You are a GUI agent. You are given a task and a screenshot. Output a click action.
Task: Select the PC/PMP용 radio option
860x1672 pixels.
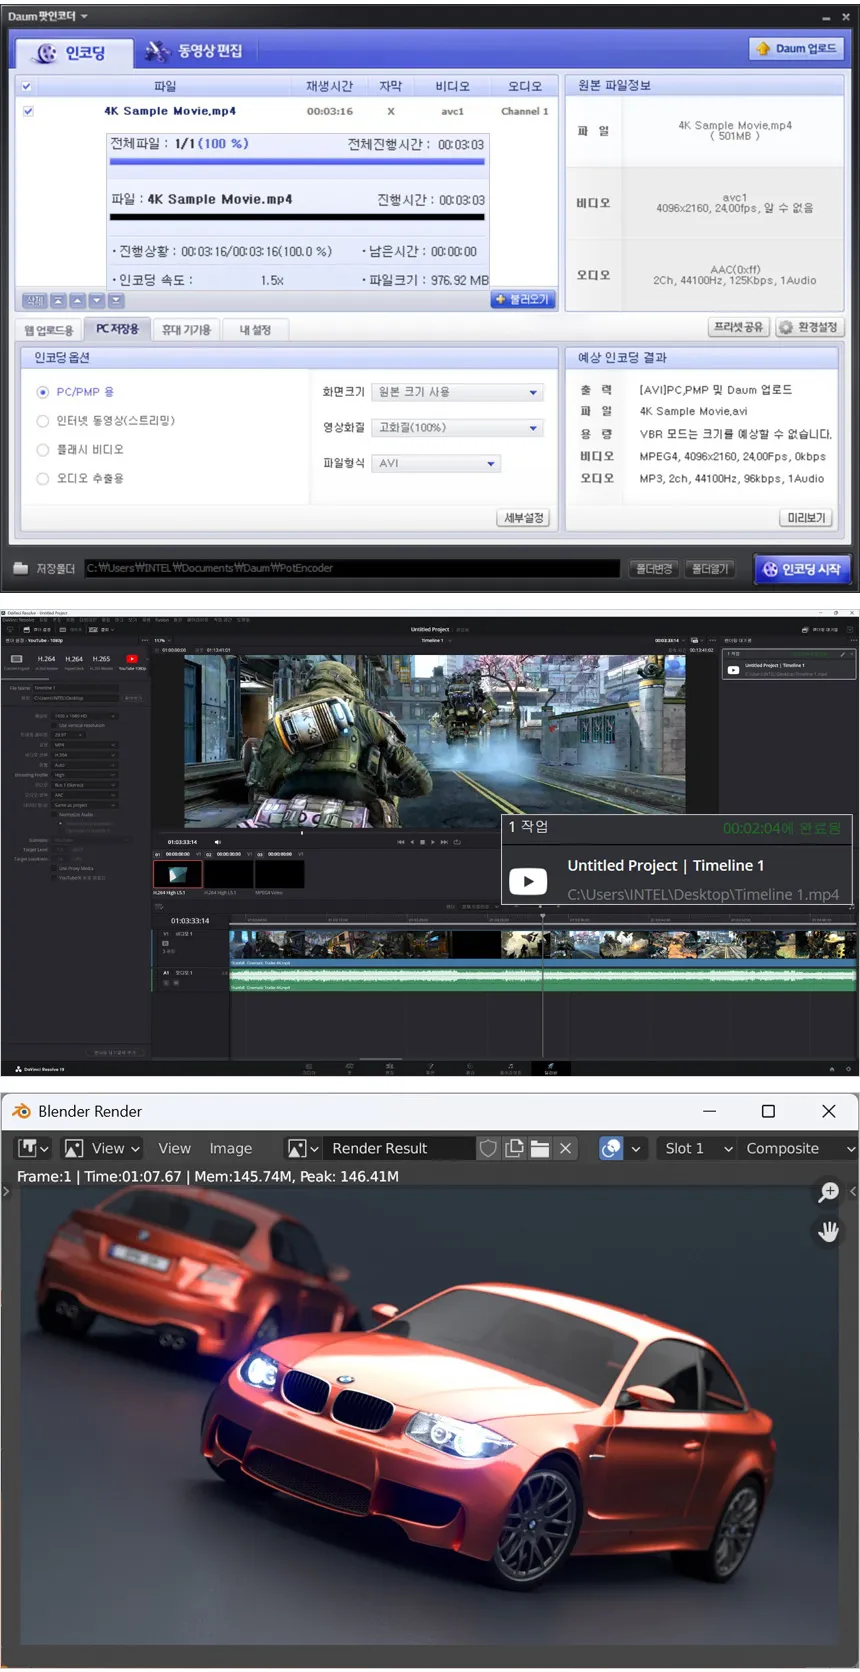[43, 392]
